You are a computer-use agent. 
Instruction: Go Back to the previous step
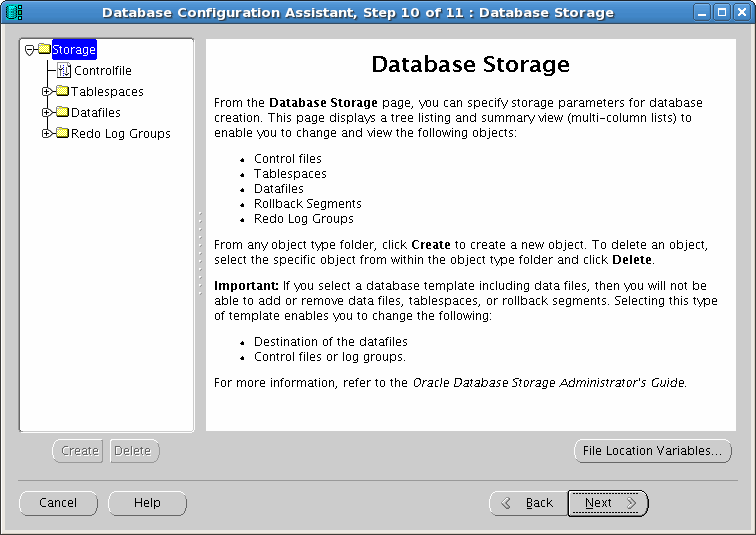pos(527,503)
